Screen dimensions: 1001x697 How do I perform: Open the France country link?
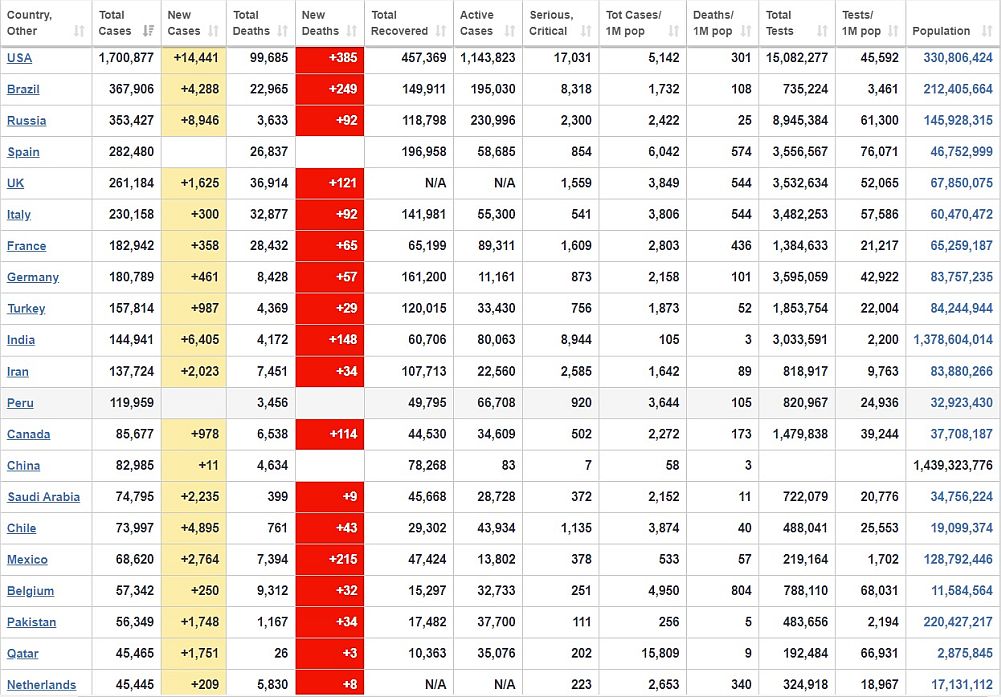(x=26, y=246)
